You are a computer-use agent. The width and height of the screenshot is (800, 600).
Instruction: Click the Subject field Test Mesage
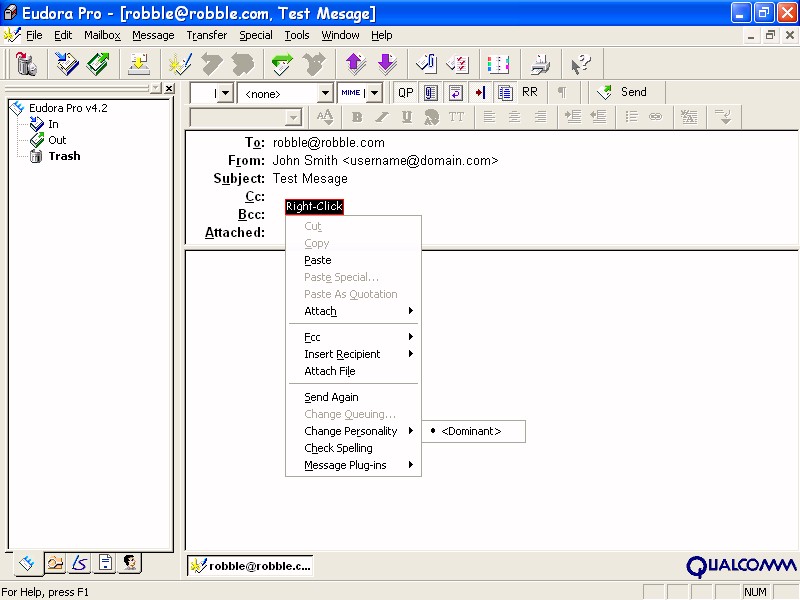pyautogui.click(x=310, y=179)
